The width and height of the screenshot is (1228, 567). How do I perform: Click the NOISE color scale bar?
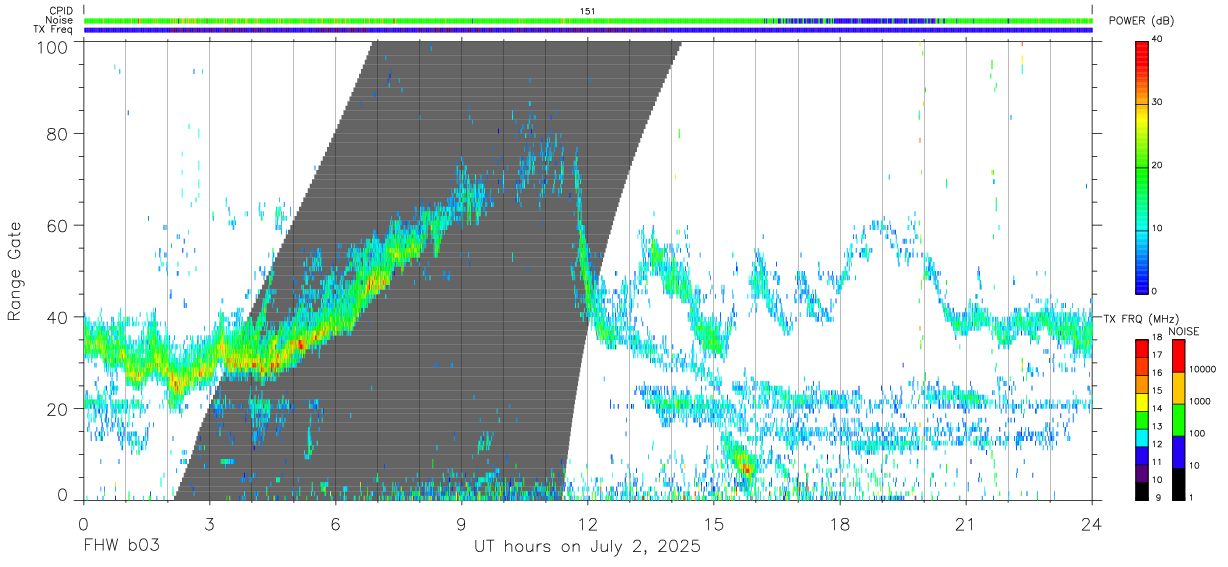1179,420
